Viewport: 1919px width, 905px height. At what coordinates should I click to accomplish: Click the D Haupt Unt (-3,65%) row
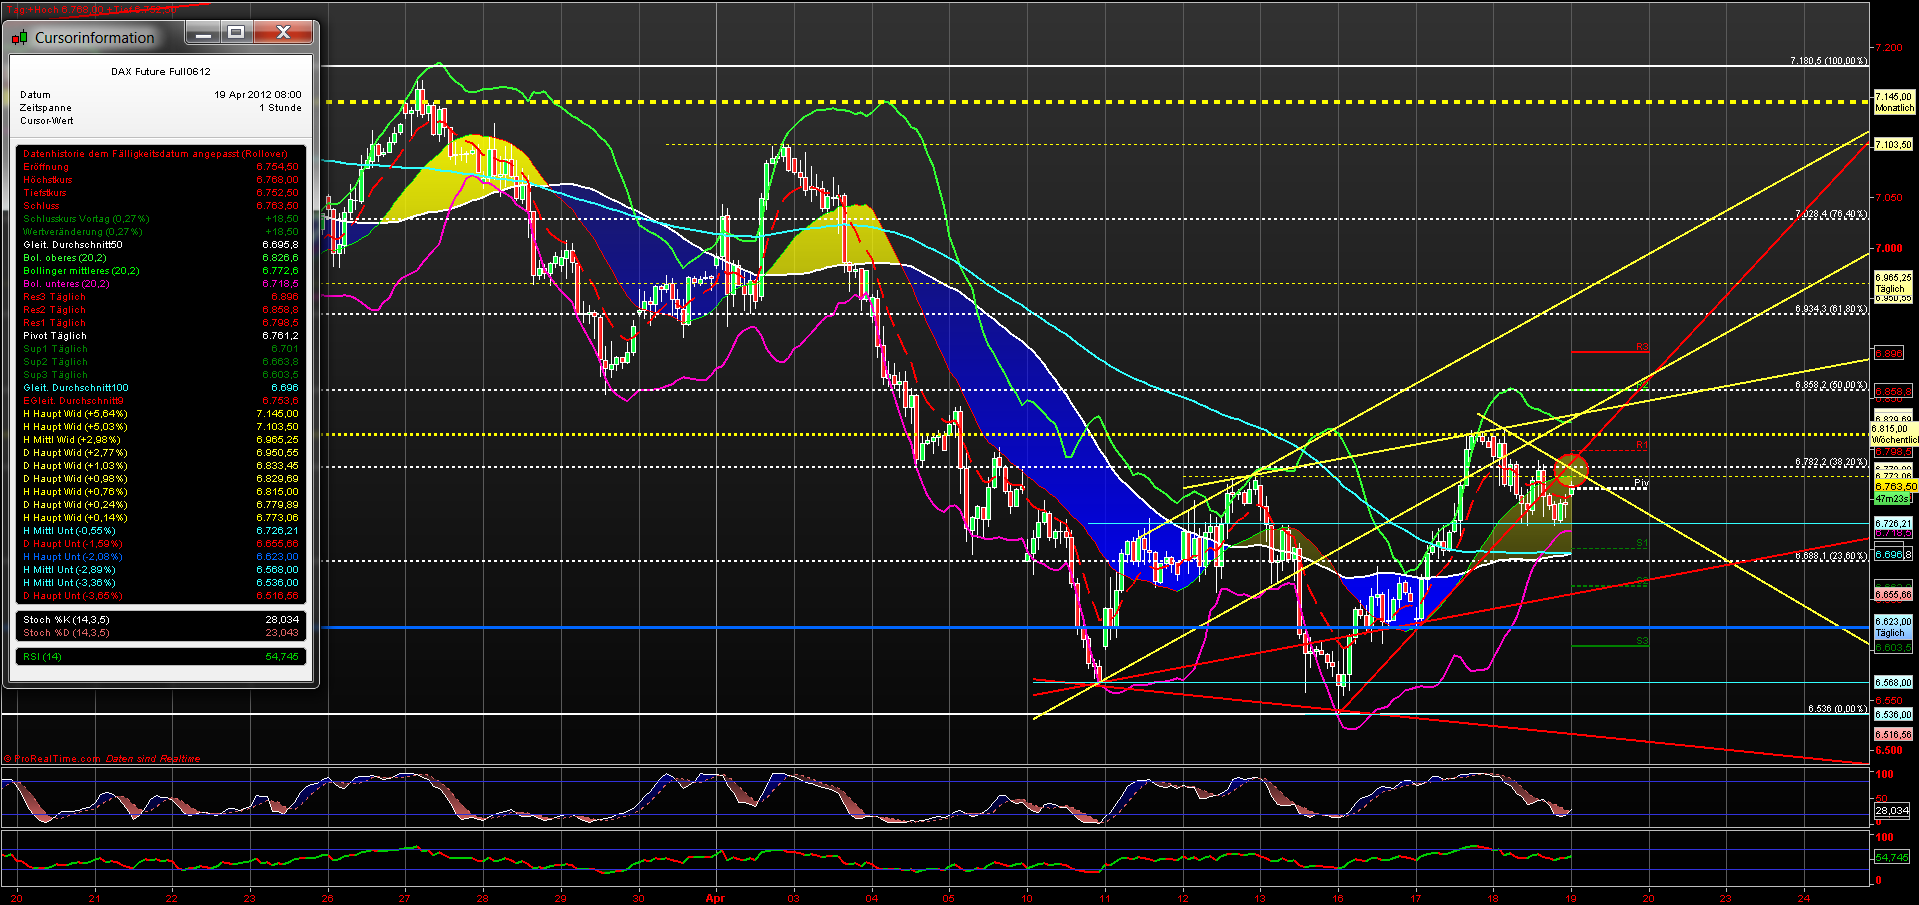[x=160, y=596]
